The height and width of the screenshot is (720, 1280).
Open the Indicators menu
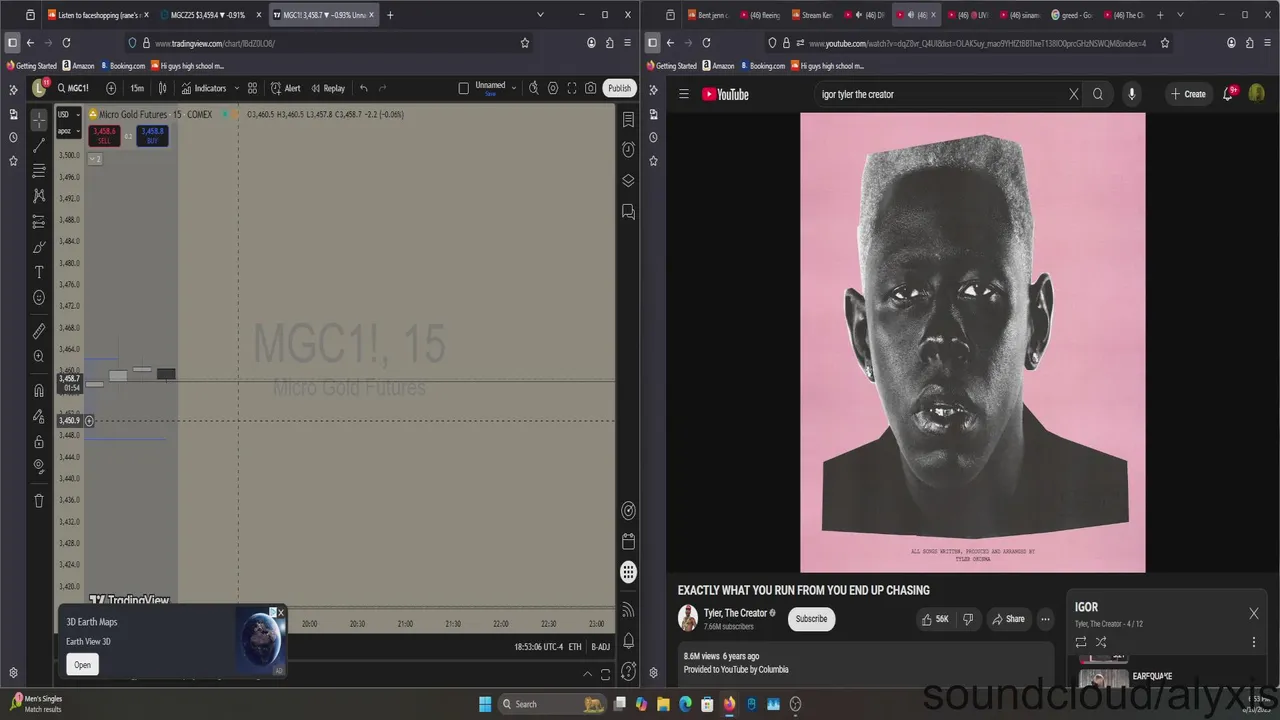coord(204,88)
